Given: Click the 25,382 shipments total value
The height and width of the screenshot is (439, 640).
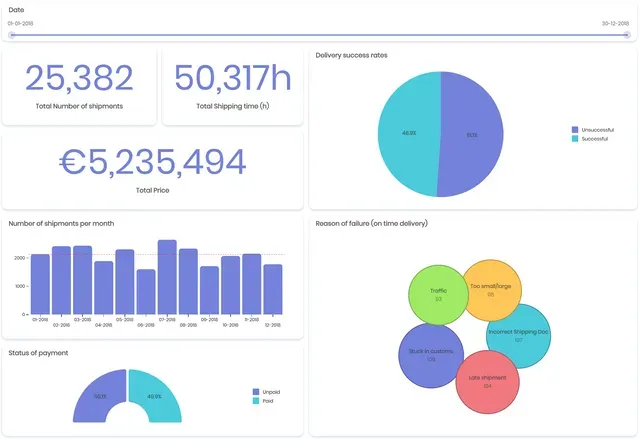Looking at the screenshot, I should pos(79,78).
